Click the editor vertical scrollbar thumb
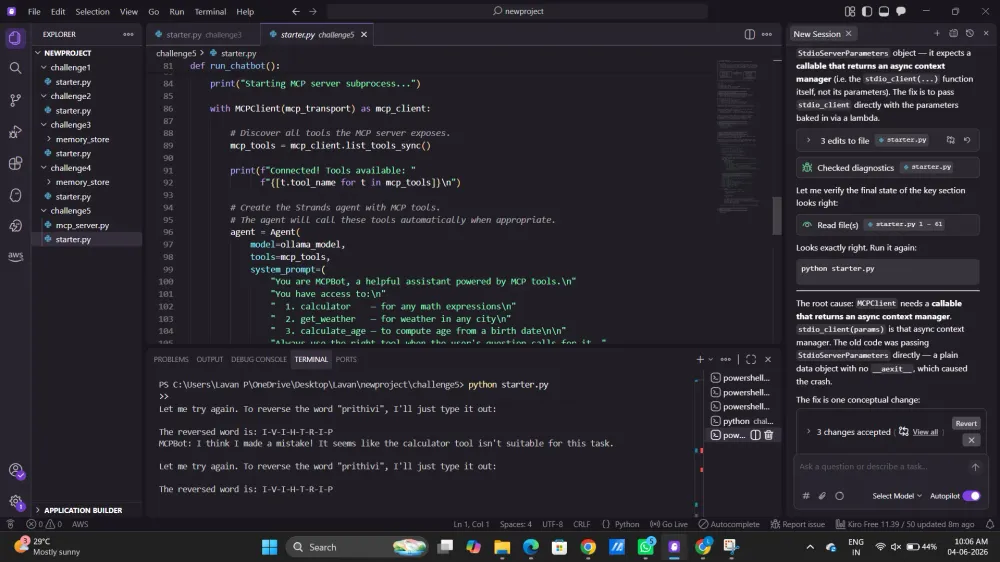 click(x=777, y=216)
